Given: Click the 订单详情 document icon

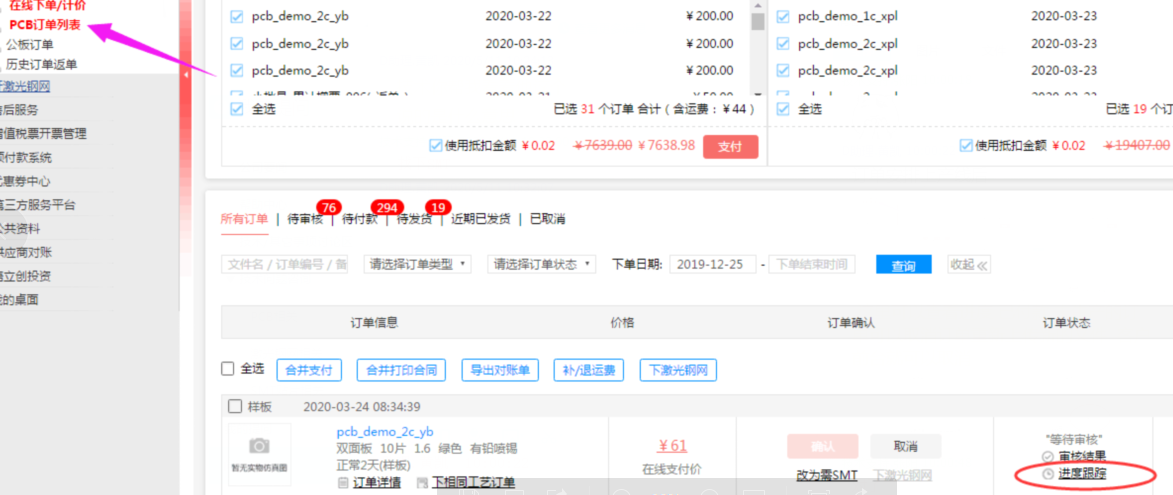Looking at the screenshot, I should pos(343,483).
